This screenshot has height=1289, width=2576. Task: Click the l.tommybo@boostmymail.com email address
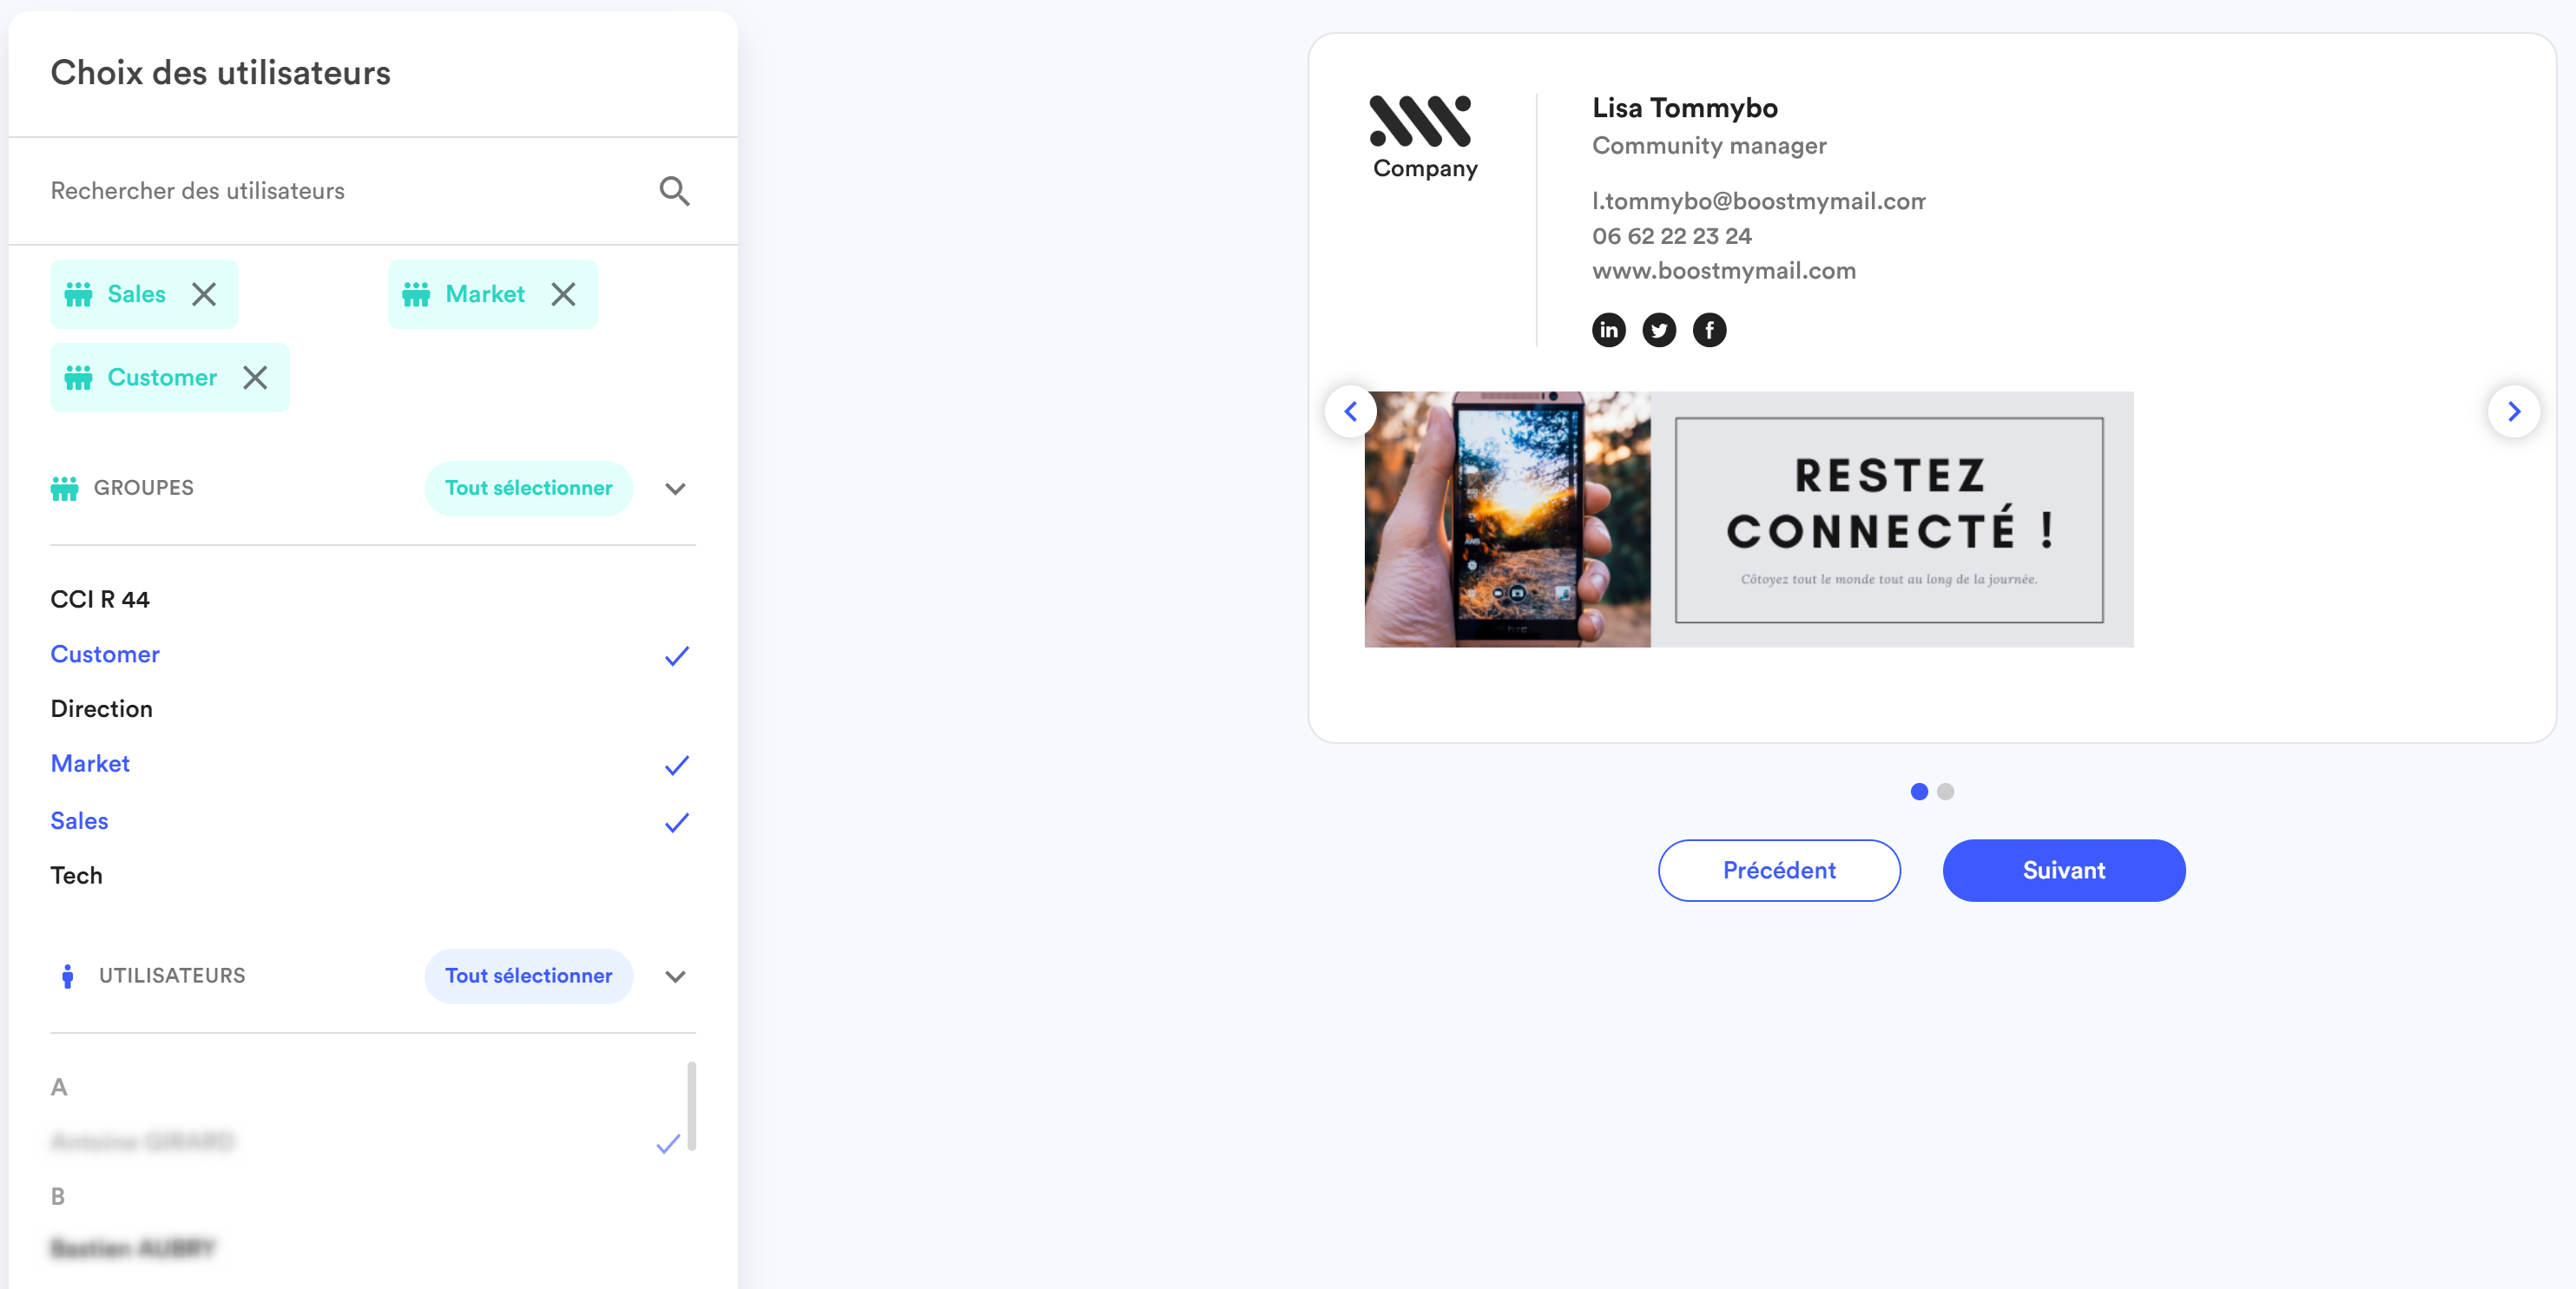point(1758,201)
